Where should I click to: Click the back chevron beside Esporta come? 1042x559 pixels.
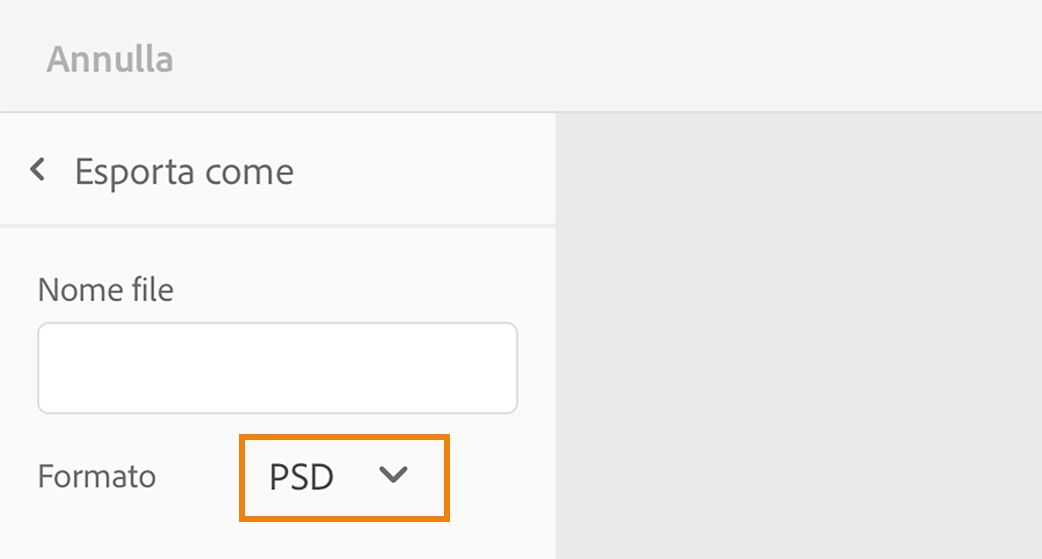[x=38, y=170]
